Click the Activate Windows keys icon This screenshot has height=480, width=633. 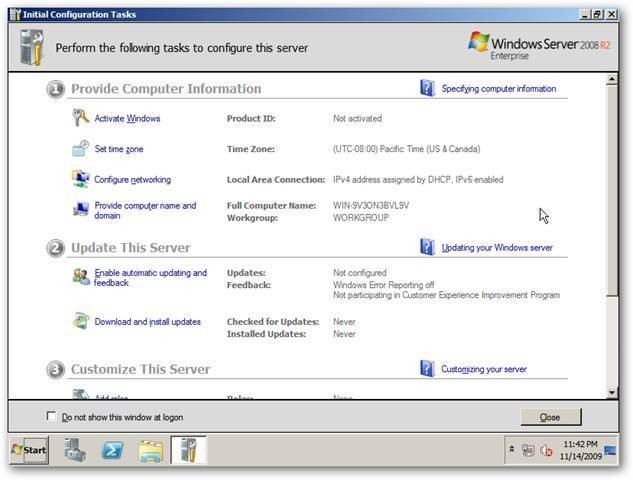pyautogui.click(x=80, y=118)
